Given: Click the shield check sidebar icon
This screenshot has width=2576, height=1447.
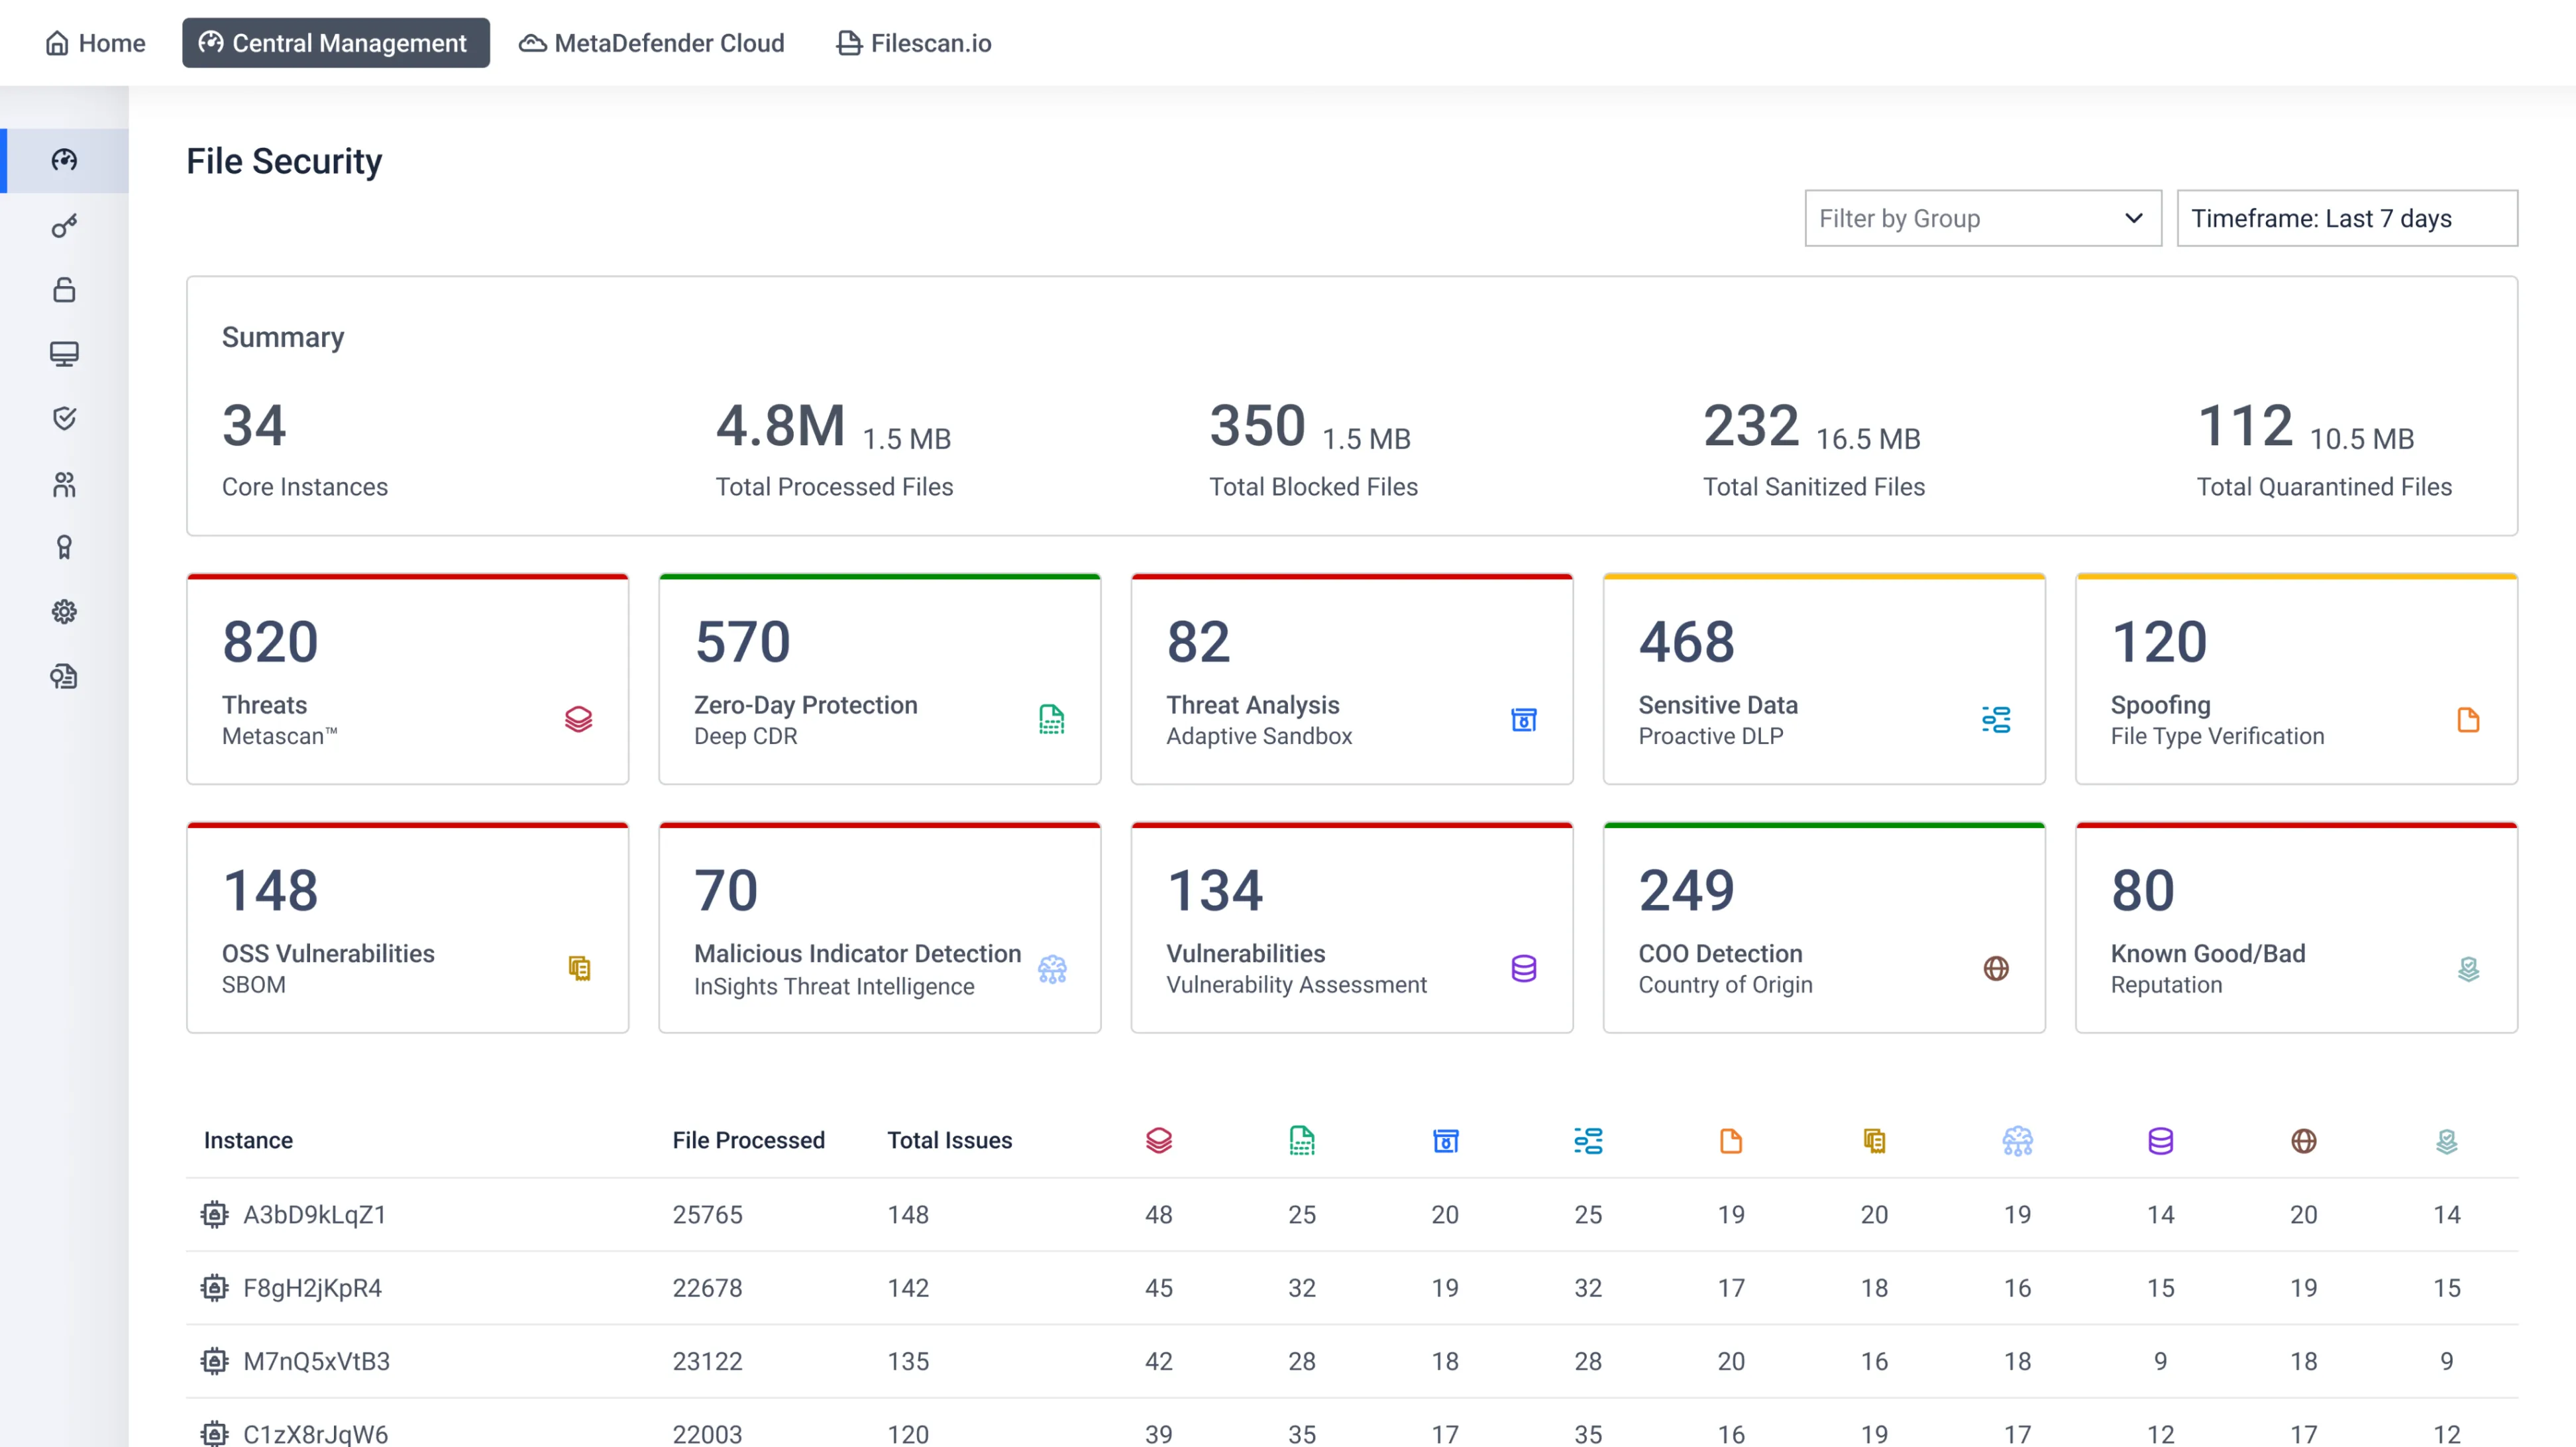Looking at the screenshot, I should (x=64, y=418).
